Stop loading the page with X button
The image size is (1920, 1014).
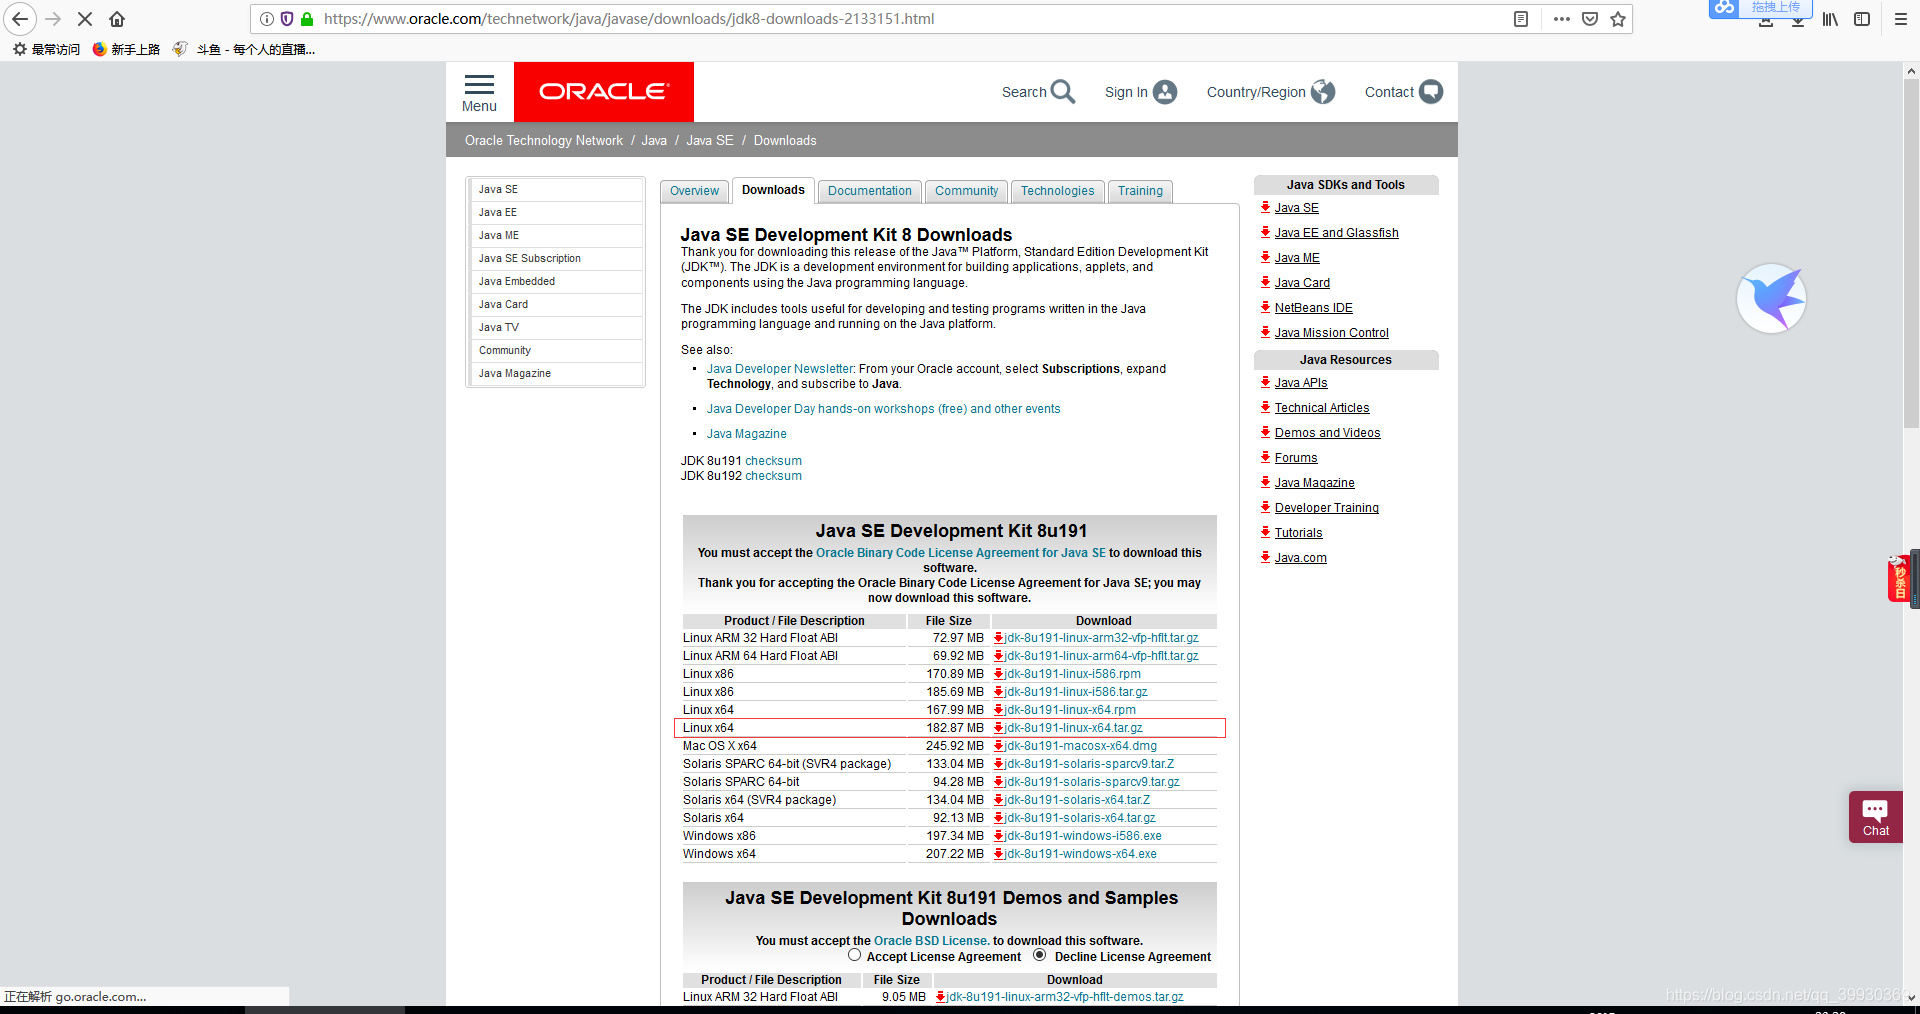85,19
